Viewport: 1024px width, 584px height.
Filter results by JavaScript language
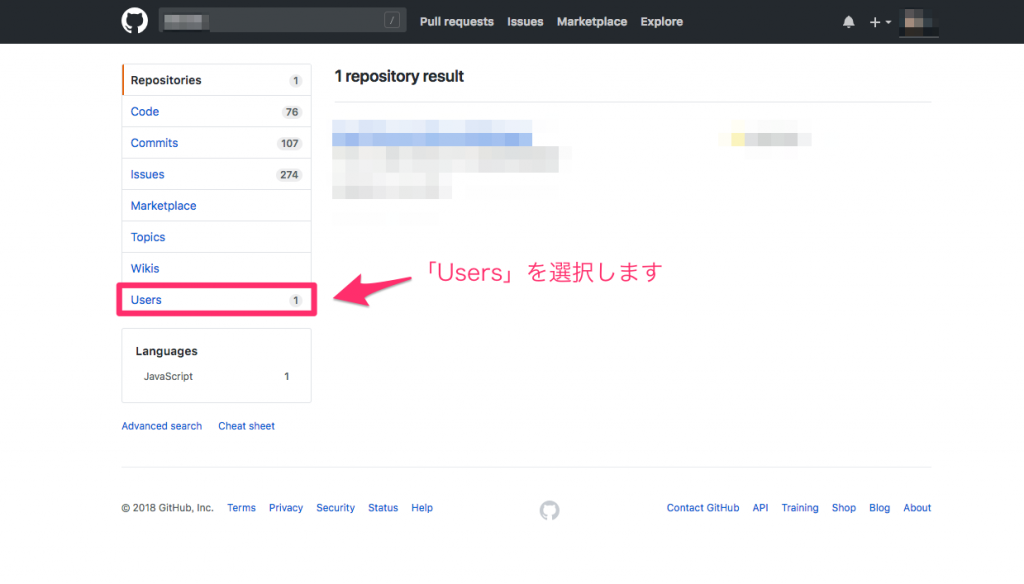coord(167,376)
